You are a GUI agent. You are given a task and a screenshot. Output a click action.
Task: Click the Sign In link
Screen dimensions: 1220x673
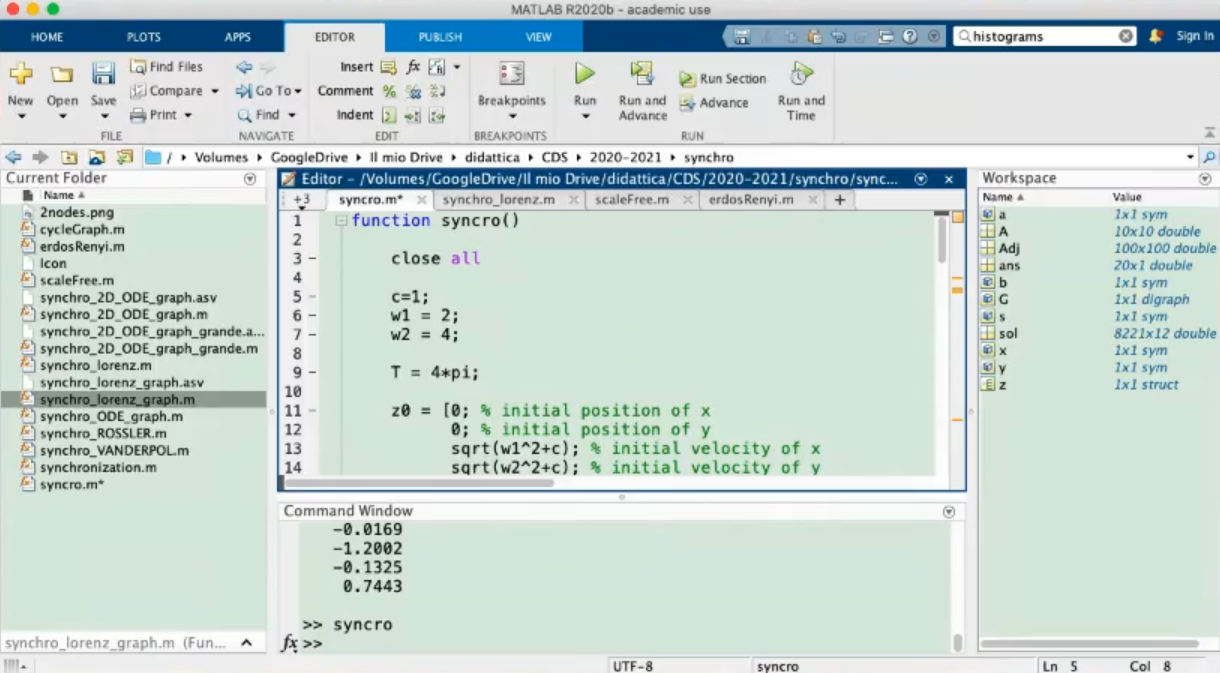click(1194, 36)
